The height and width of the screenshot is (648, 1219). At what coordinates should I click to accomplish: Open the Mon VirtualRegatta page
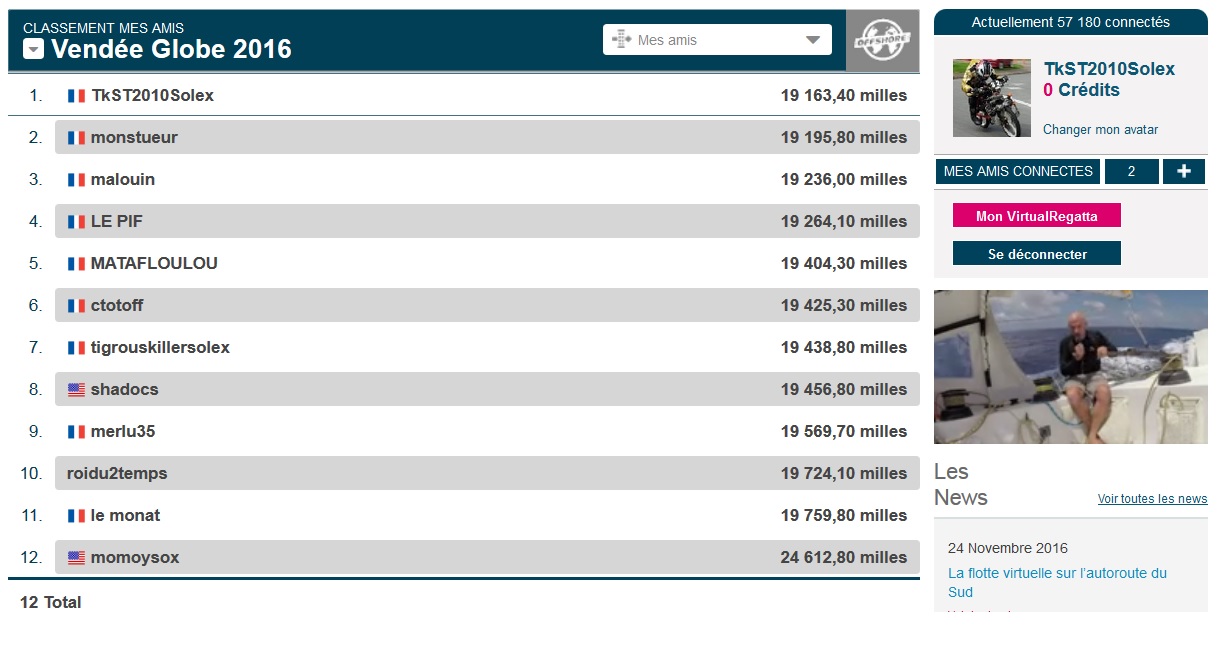[x=1036, y=216]
